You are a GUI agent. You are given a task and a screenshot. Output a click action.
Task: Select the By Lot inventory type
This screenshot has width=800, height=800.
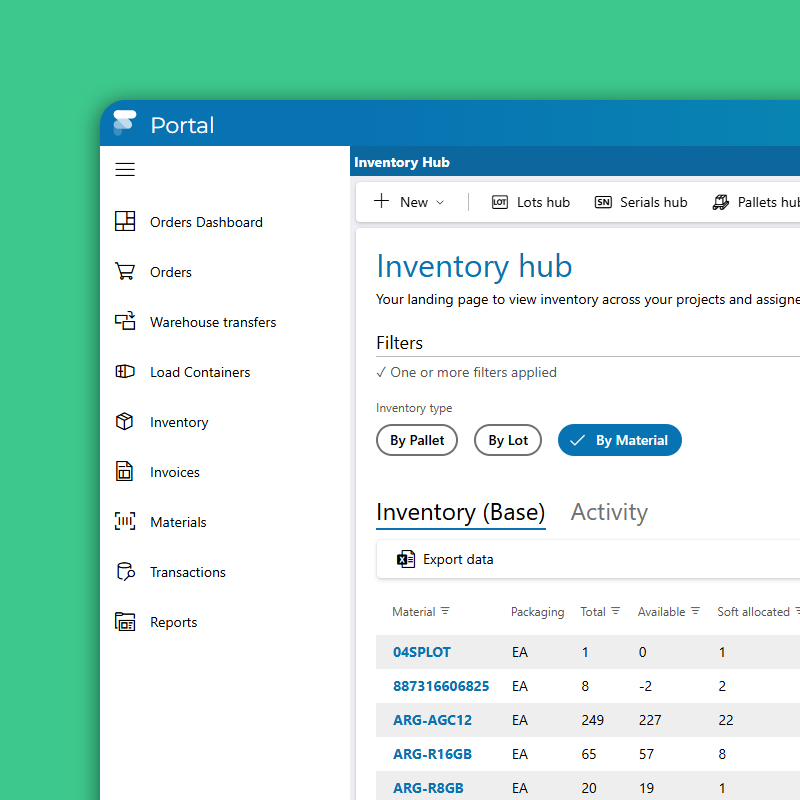click(508, 440)
